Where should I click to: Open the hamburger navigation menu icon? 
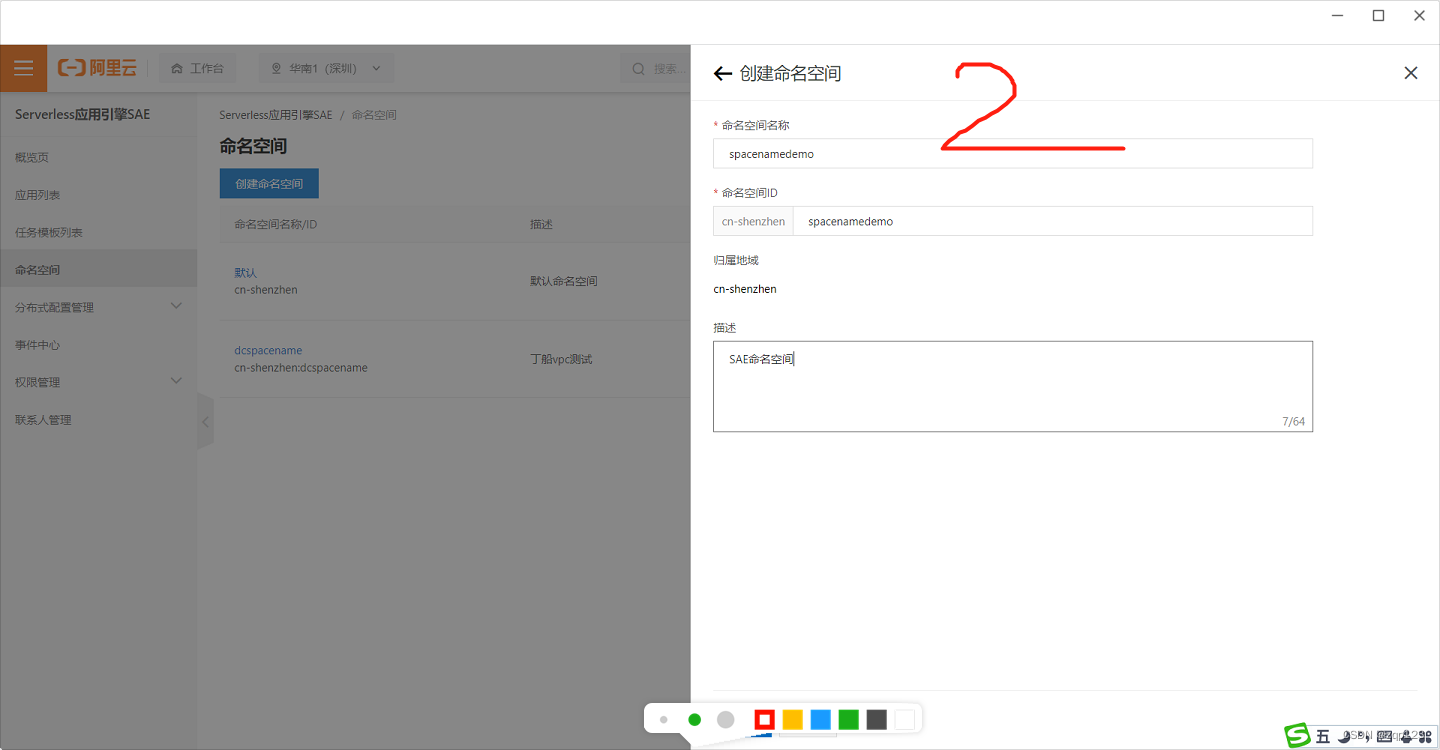[x=23, y=68]
